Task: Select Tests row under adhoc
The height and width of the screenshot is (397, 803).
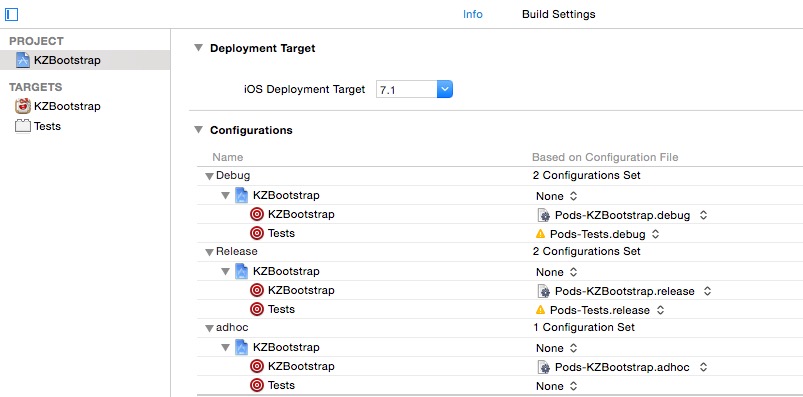Action: tap(500, 385)
